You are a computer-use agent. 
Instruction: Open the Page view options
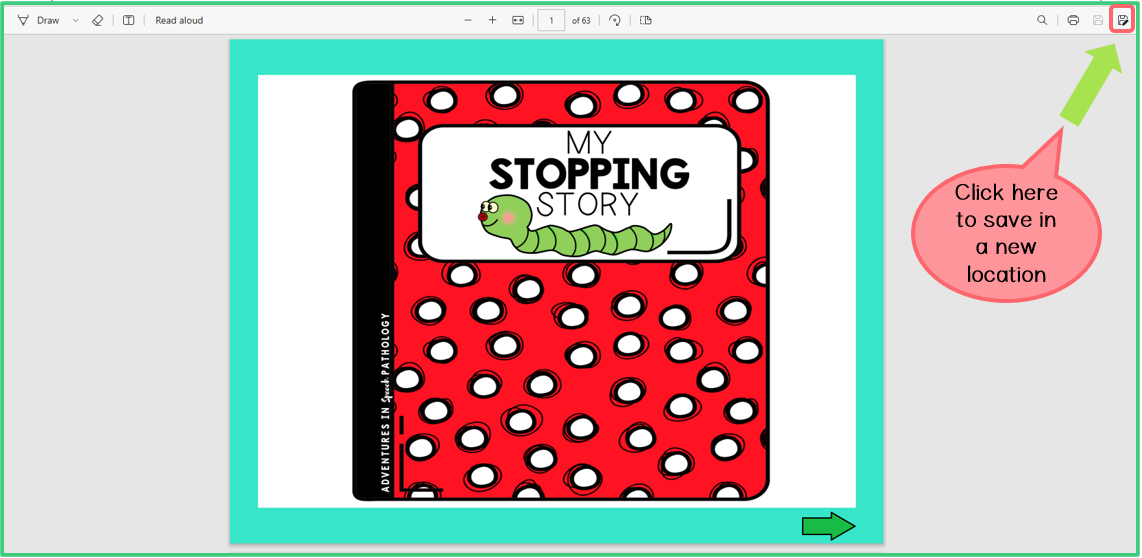645,20
